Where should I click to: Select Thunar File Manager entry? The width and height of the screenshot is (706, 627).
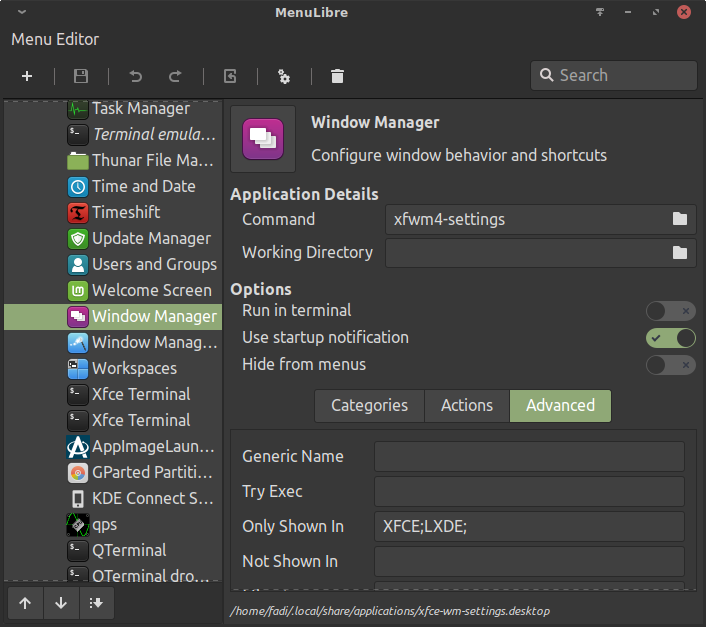[x=113, y=160]
